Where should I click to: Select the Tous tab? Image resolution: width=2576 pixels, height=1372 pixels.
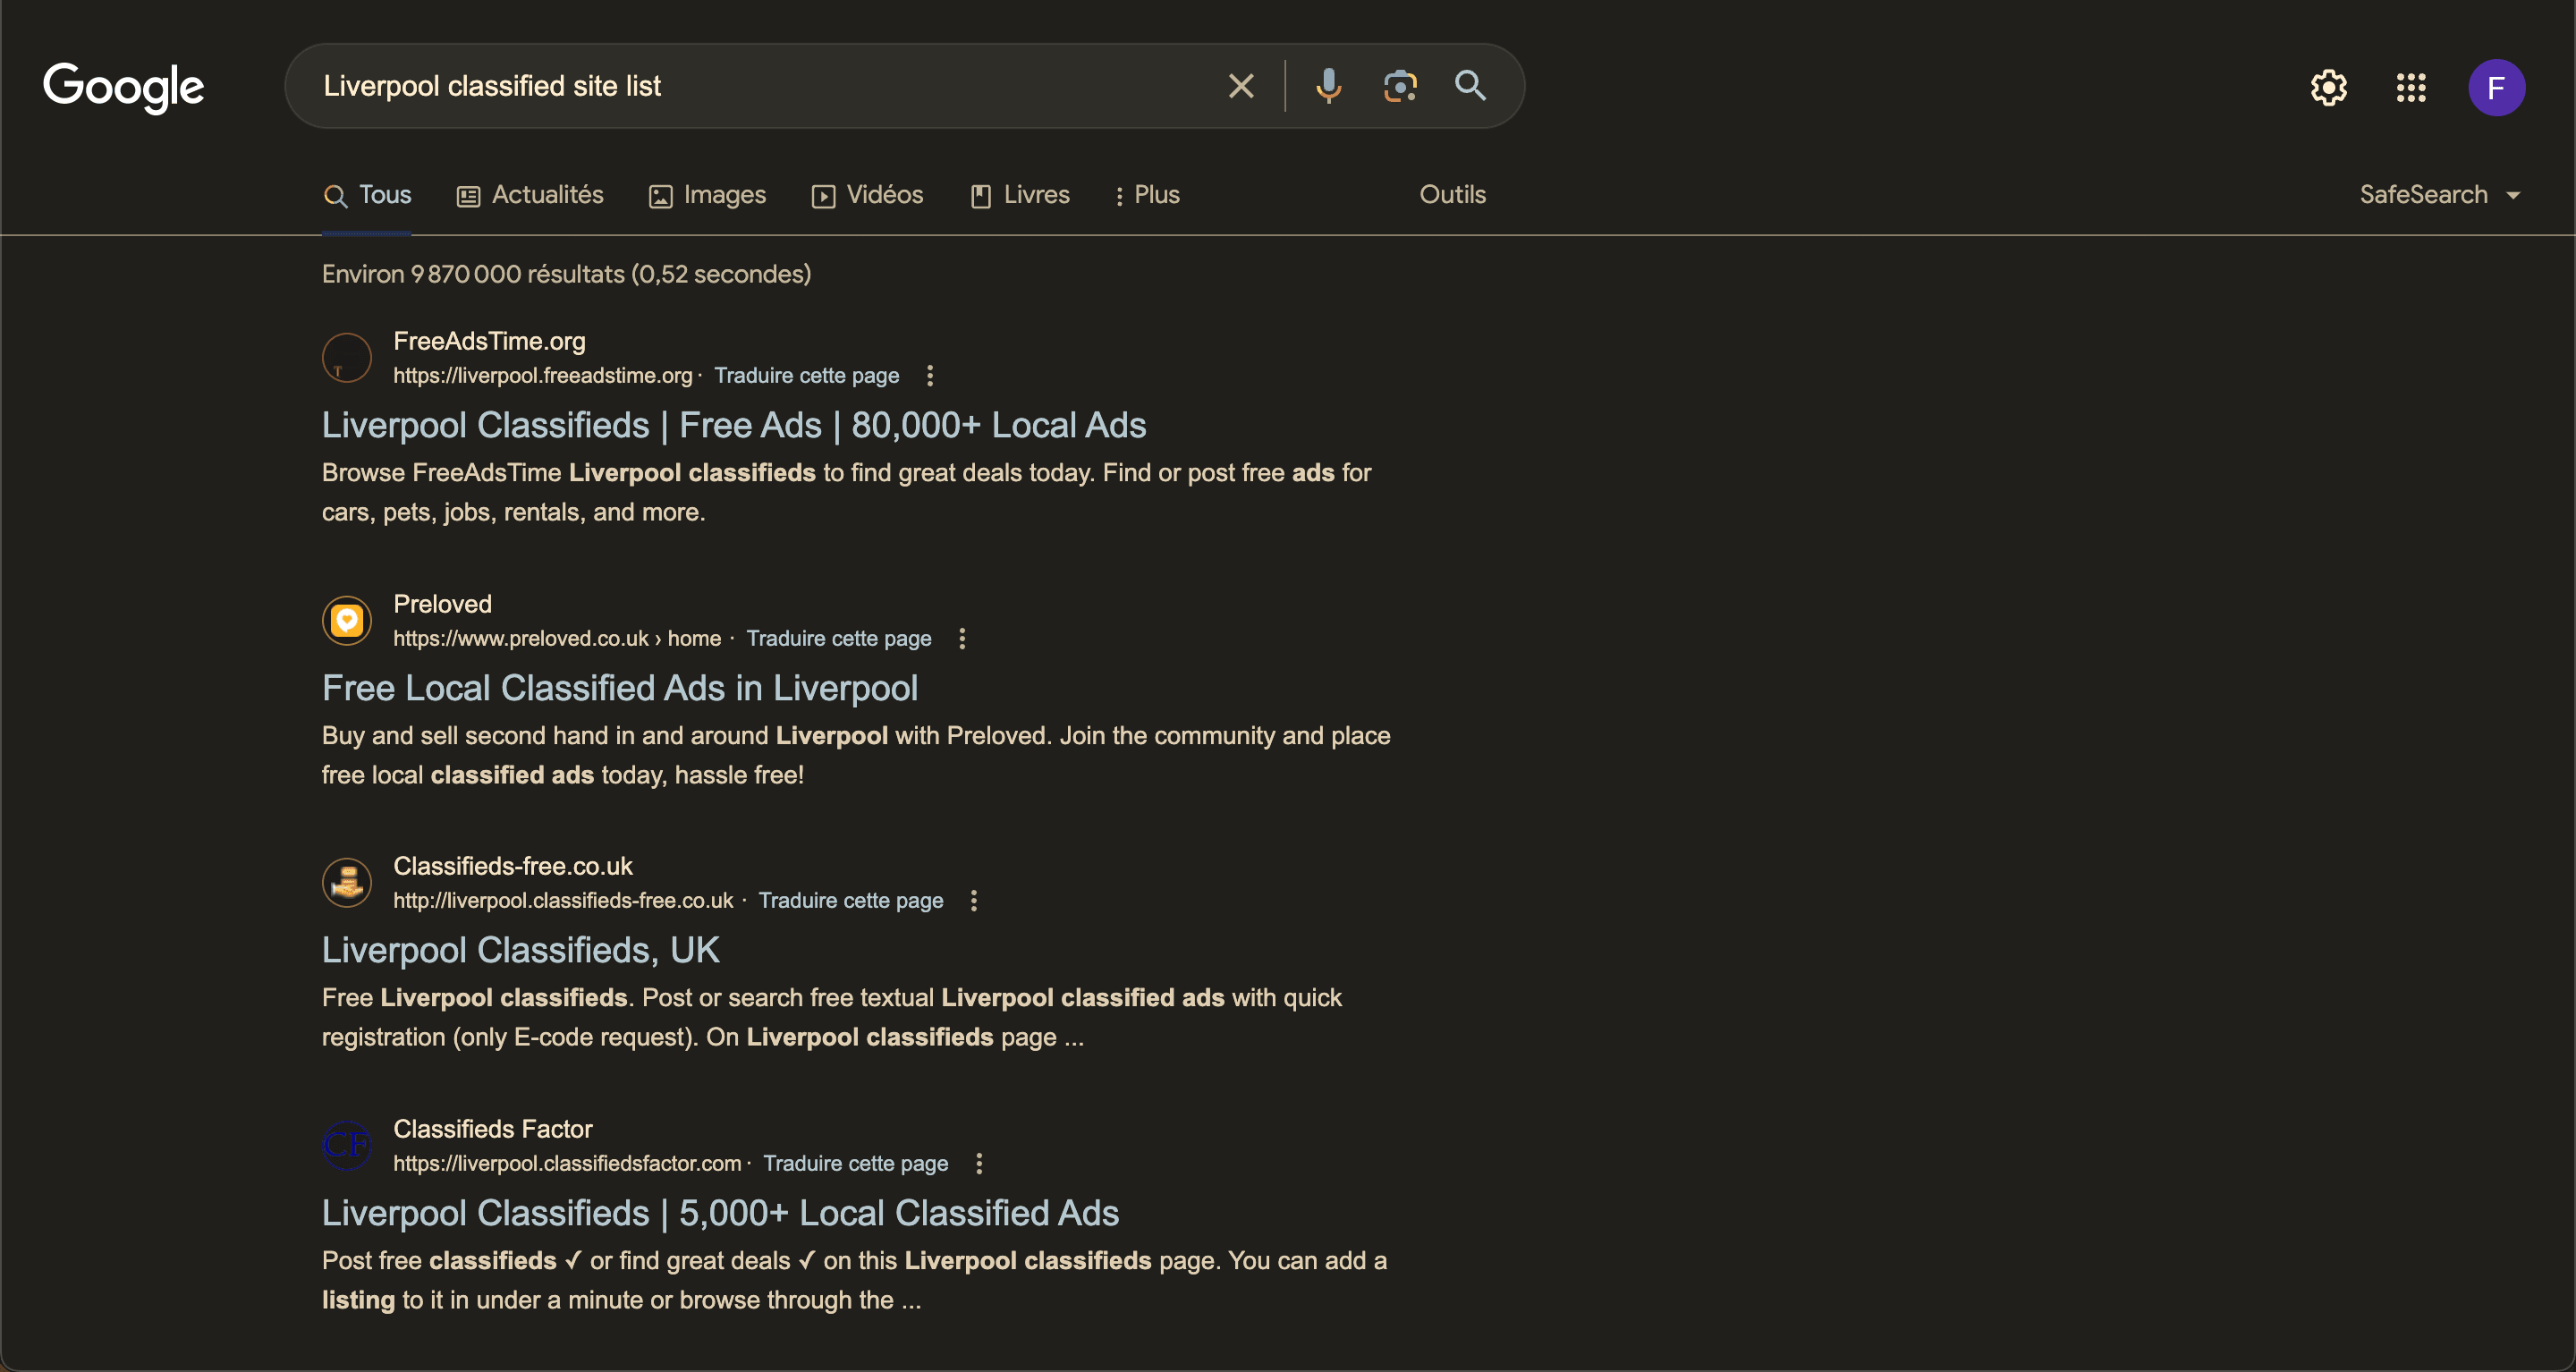tap(367, 195)
